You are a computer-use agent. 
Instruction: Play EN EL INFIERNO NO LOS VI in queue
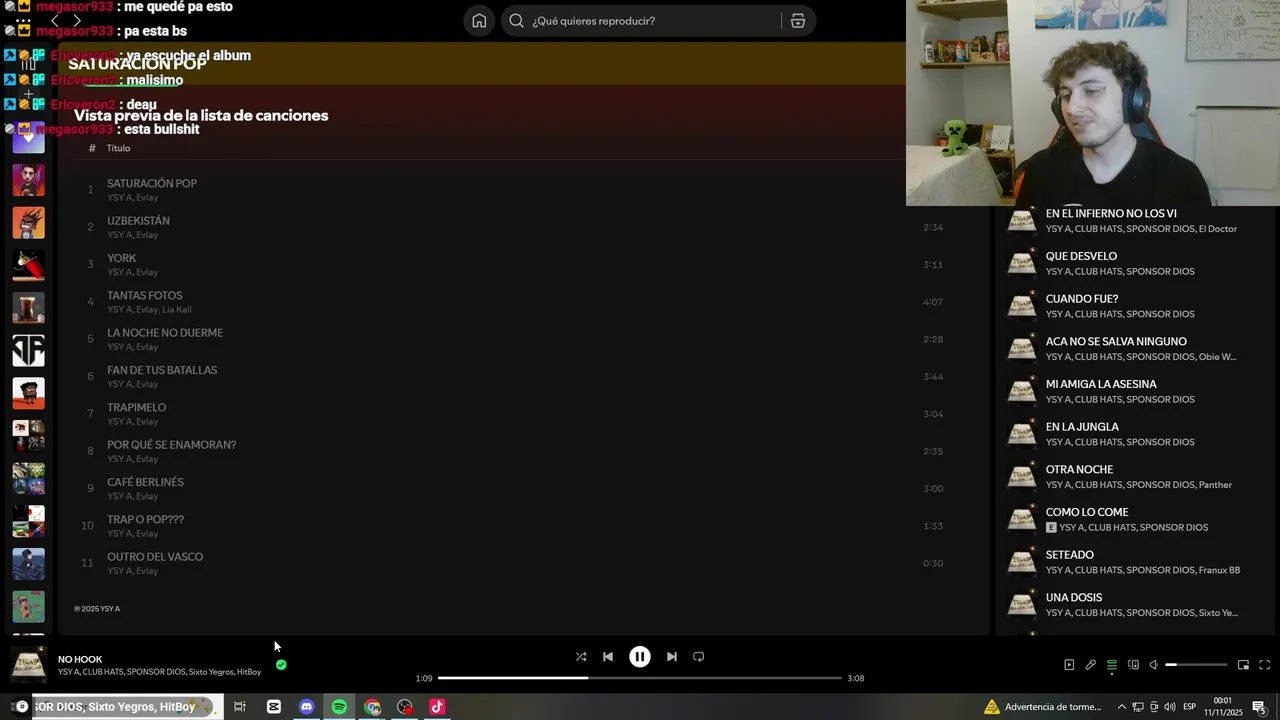click(1135, 221)
